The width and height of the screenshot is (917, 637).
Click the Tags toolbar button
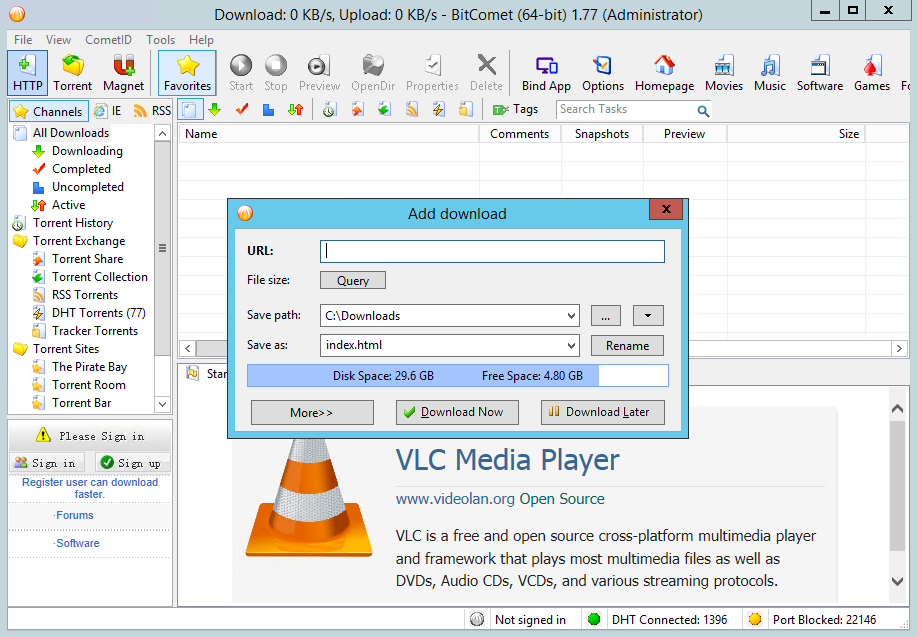[515, 109]
